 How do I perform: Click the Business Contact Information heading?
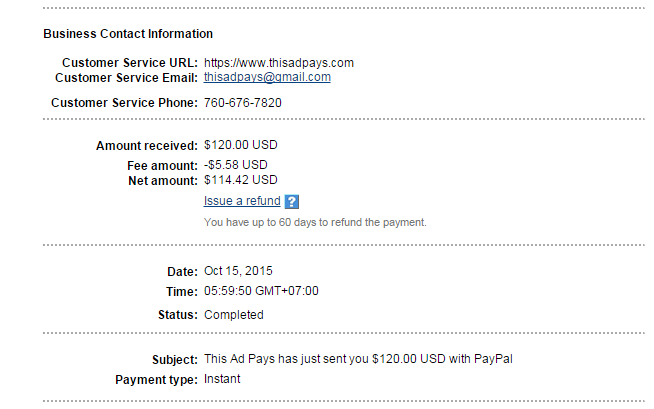tap(128, 34)
